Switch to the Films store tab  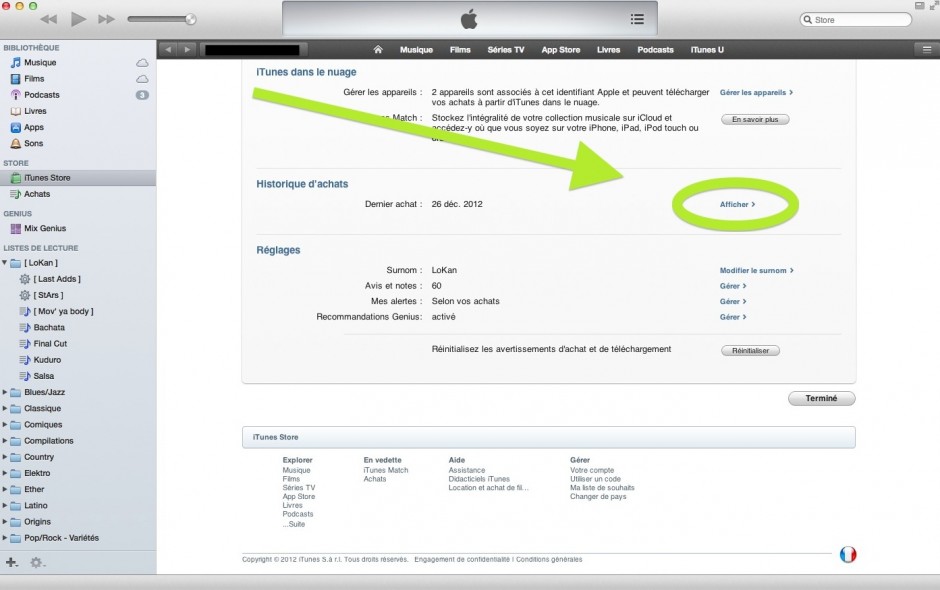click(x=460, y=50)
